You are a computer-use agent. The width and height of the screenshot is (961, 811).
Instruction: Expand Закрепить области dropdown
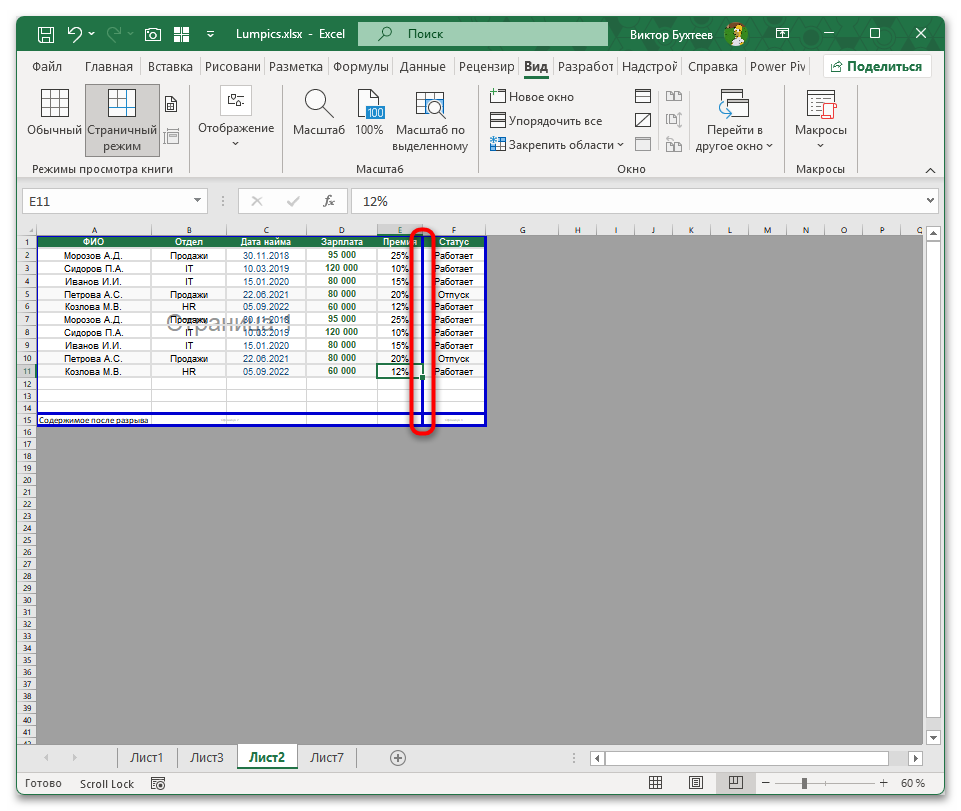[556, 145]
